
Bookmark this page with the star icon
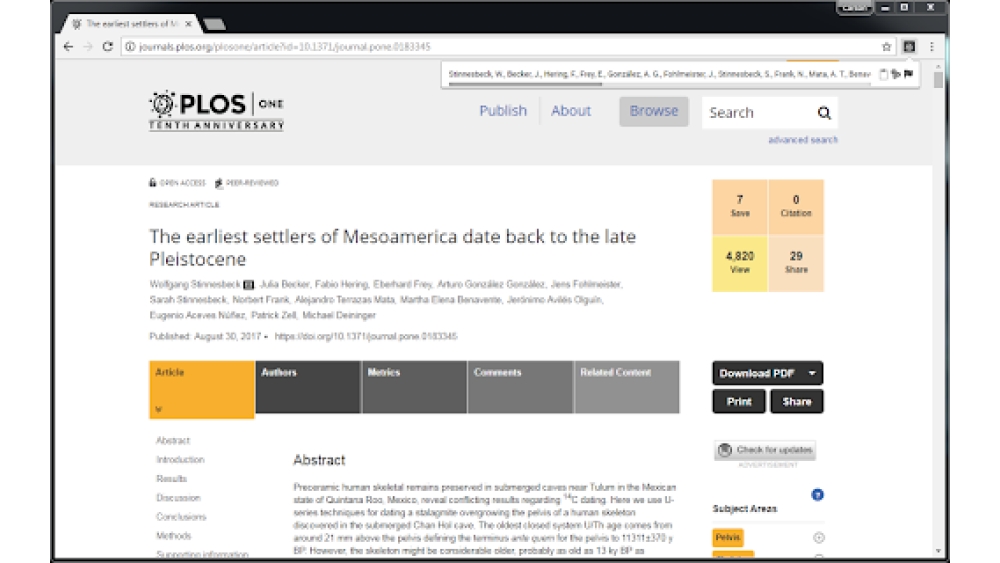[x=886, y=47]
